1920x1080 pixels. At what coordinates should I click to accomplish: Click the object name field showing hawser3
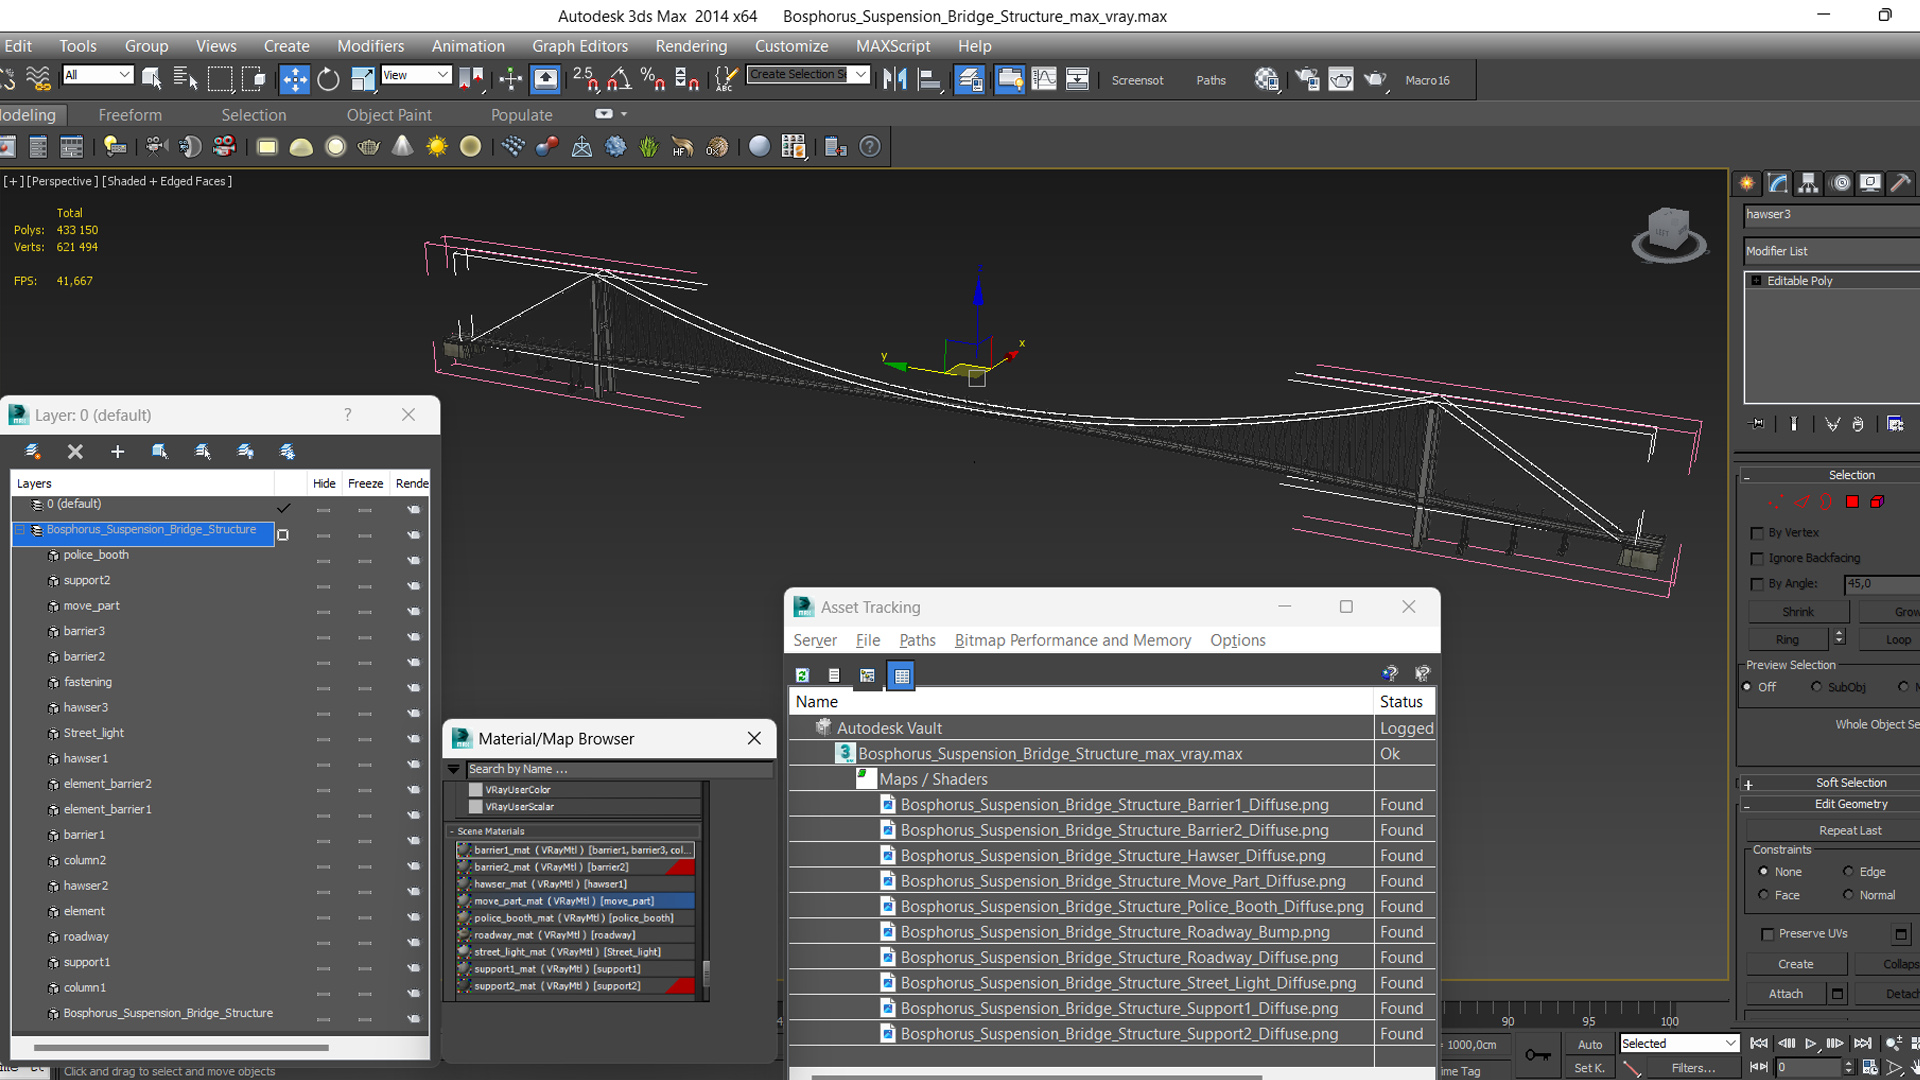click(x=1831, y=215)
